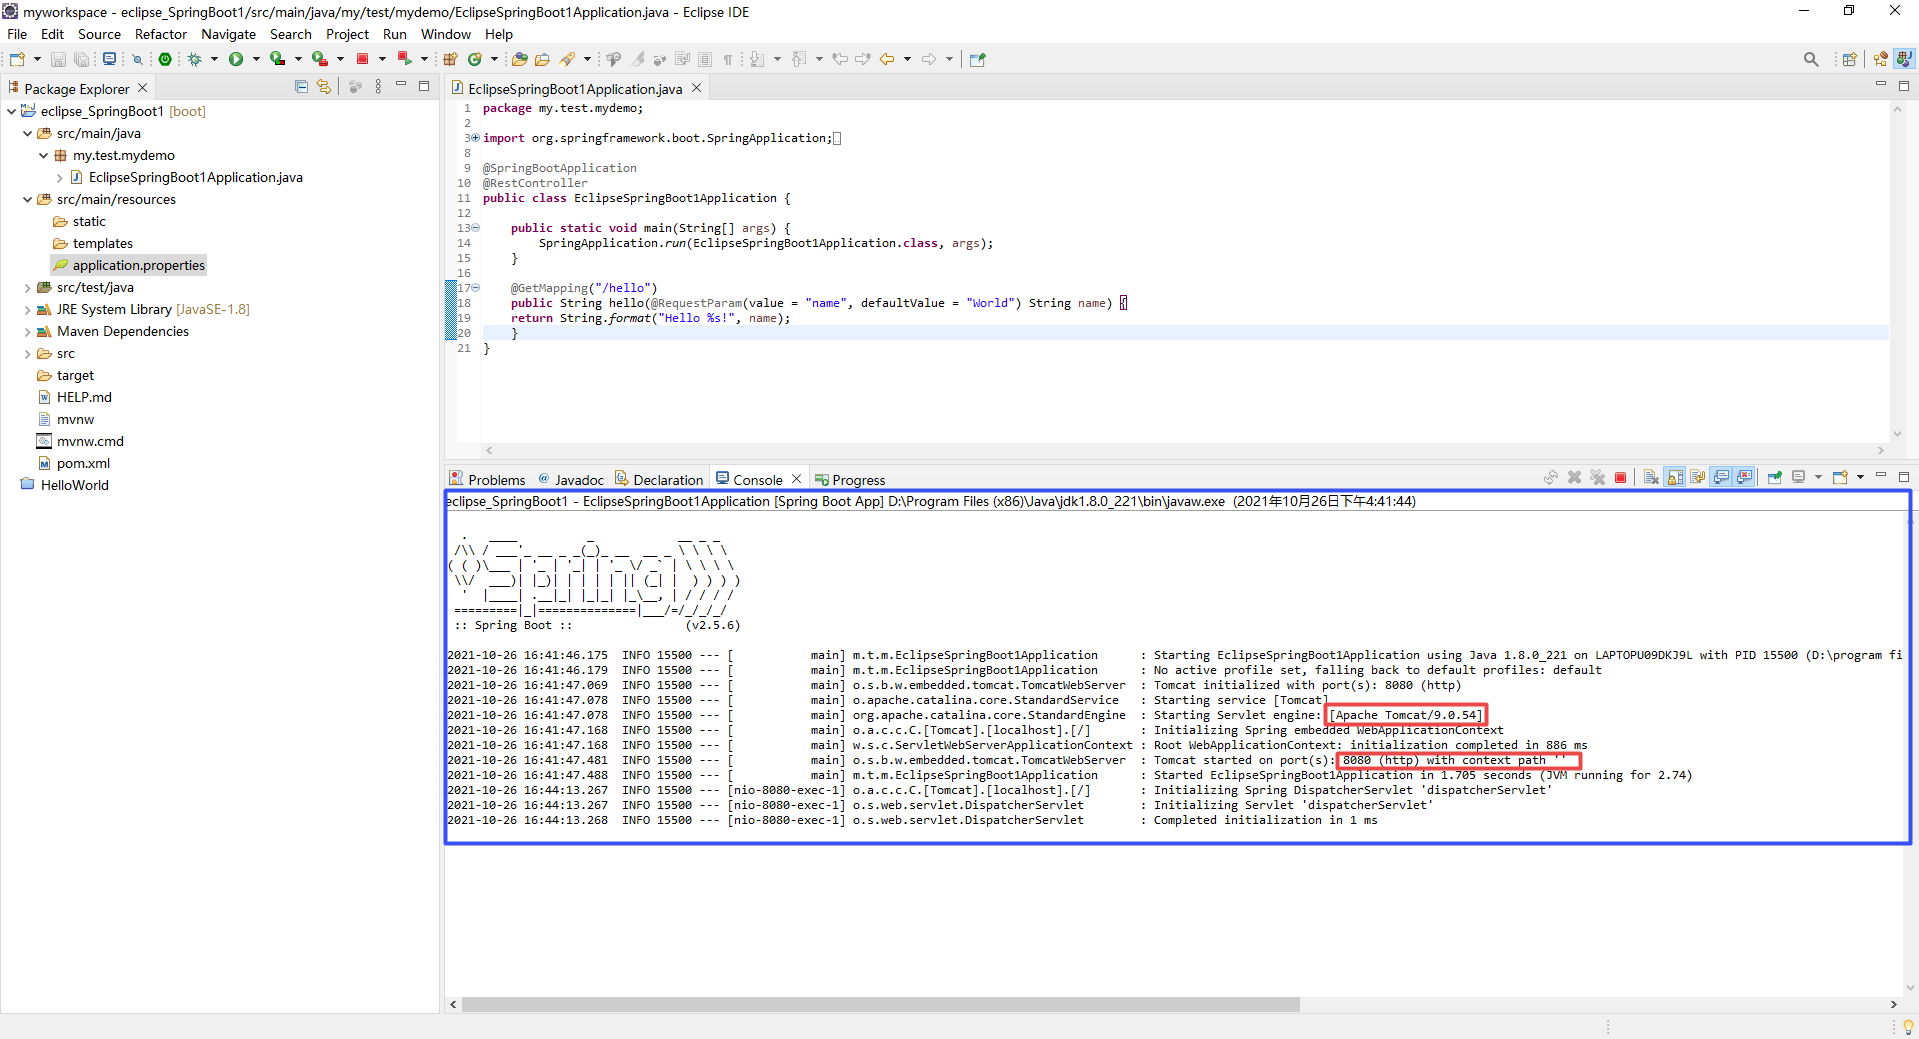Click tip lightbulb in status bar
The height and width of the screenshot is (1039, 1919).
tap(1908, 1027)
